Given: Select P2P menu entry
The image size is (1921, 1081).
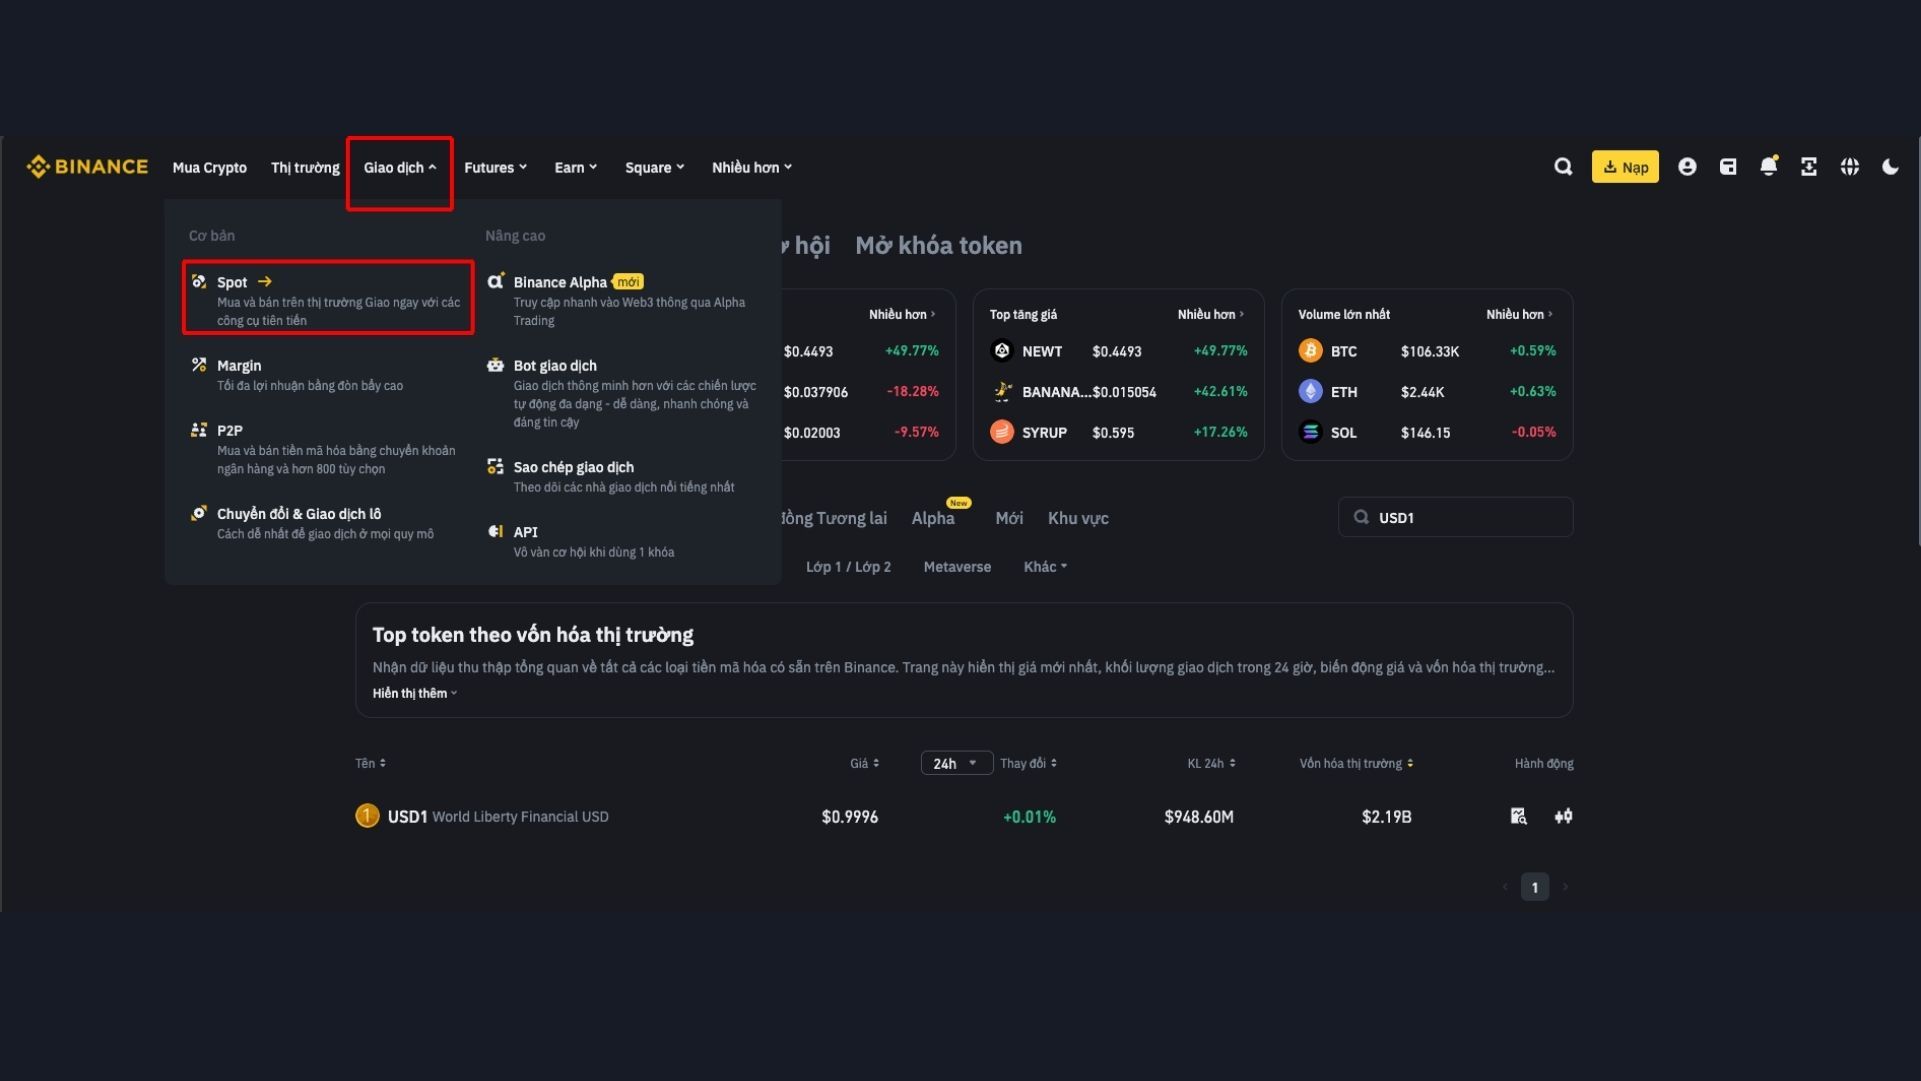Looking at the screenshot, I should pos(328,448).
